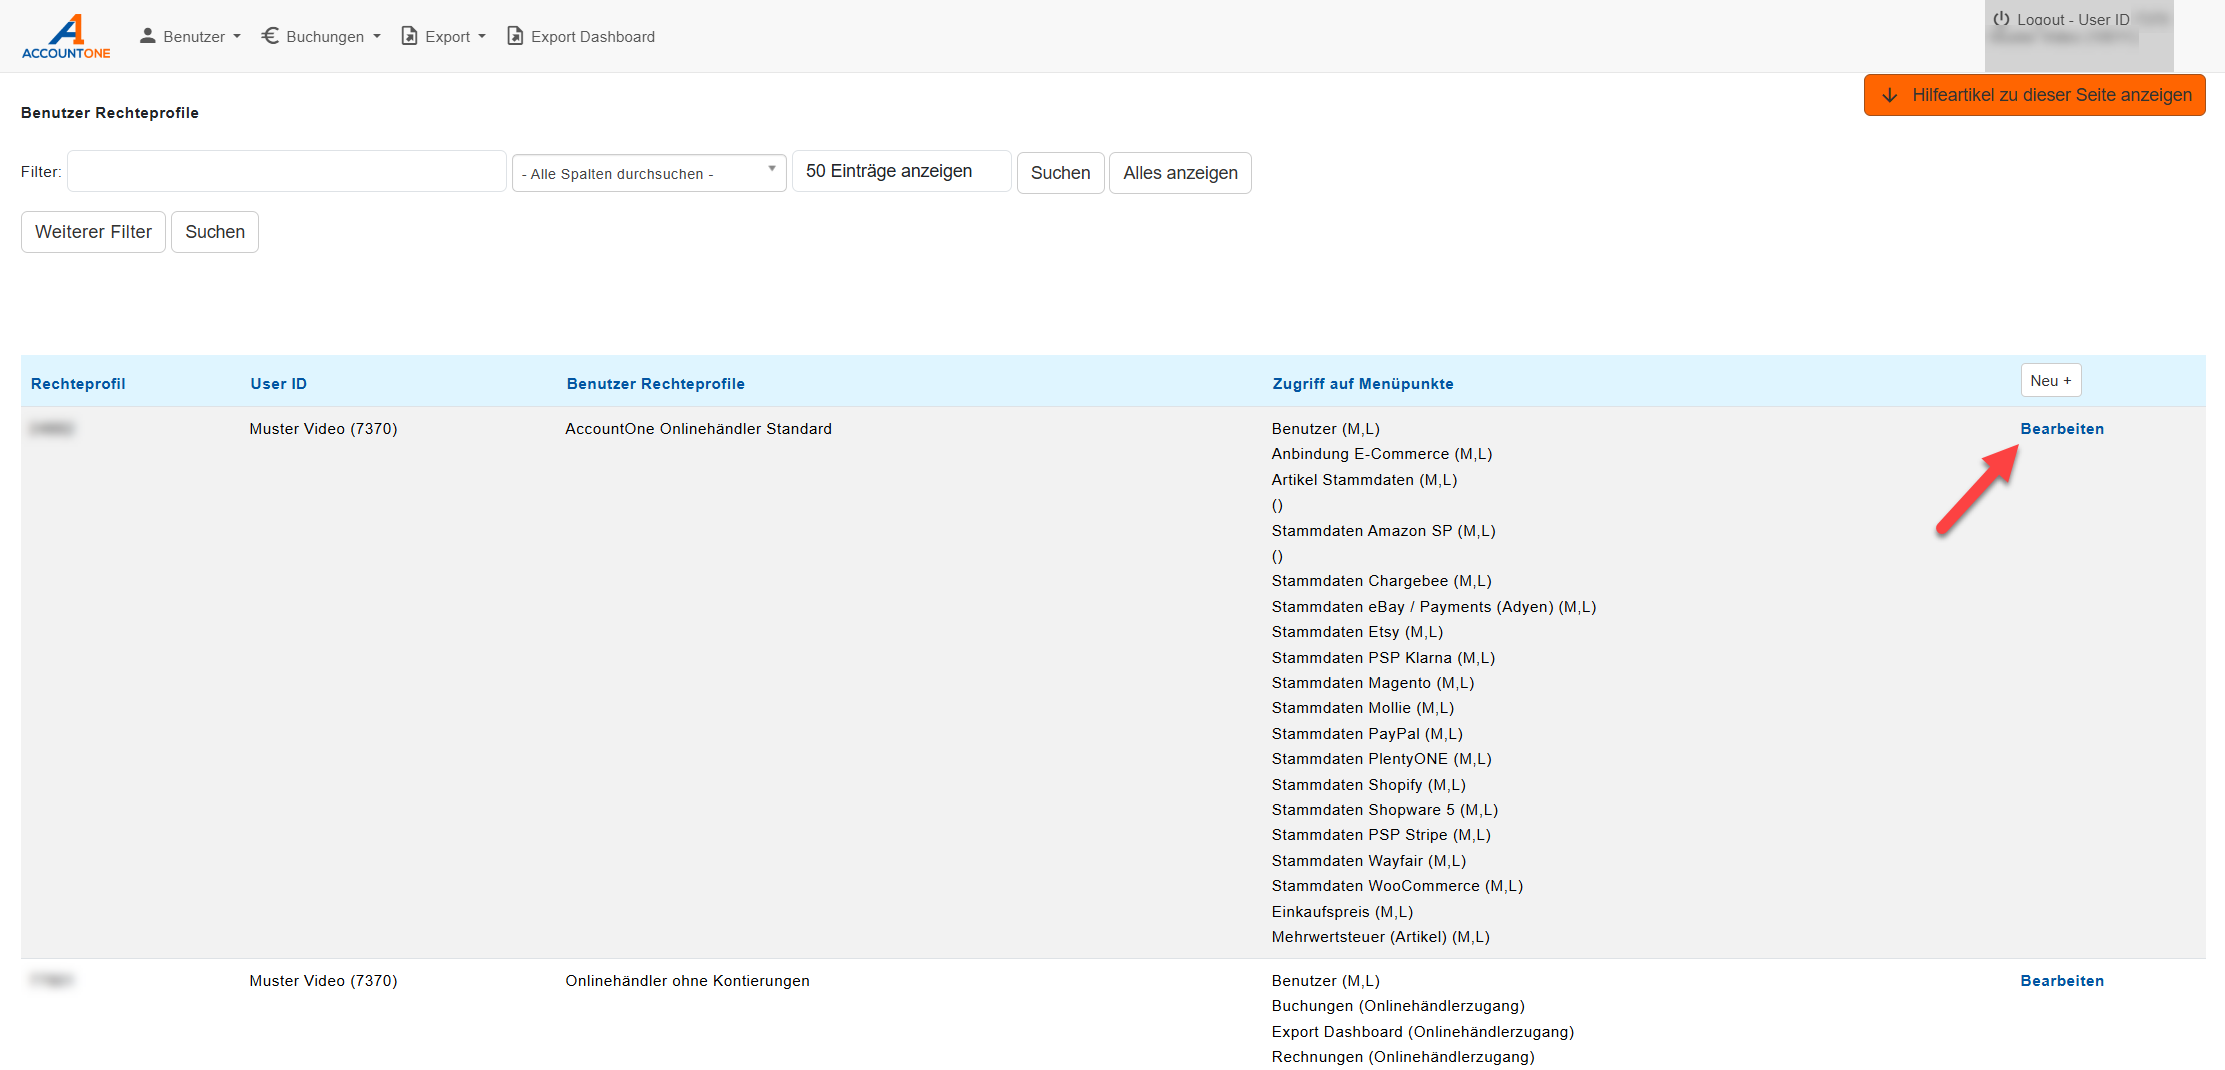This screenshot has width=2225, height=1070.
Task: Click Muster Video (7370) in first row
Action: point(323,429)
